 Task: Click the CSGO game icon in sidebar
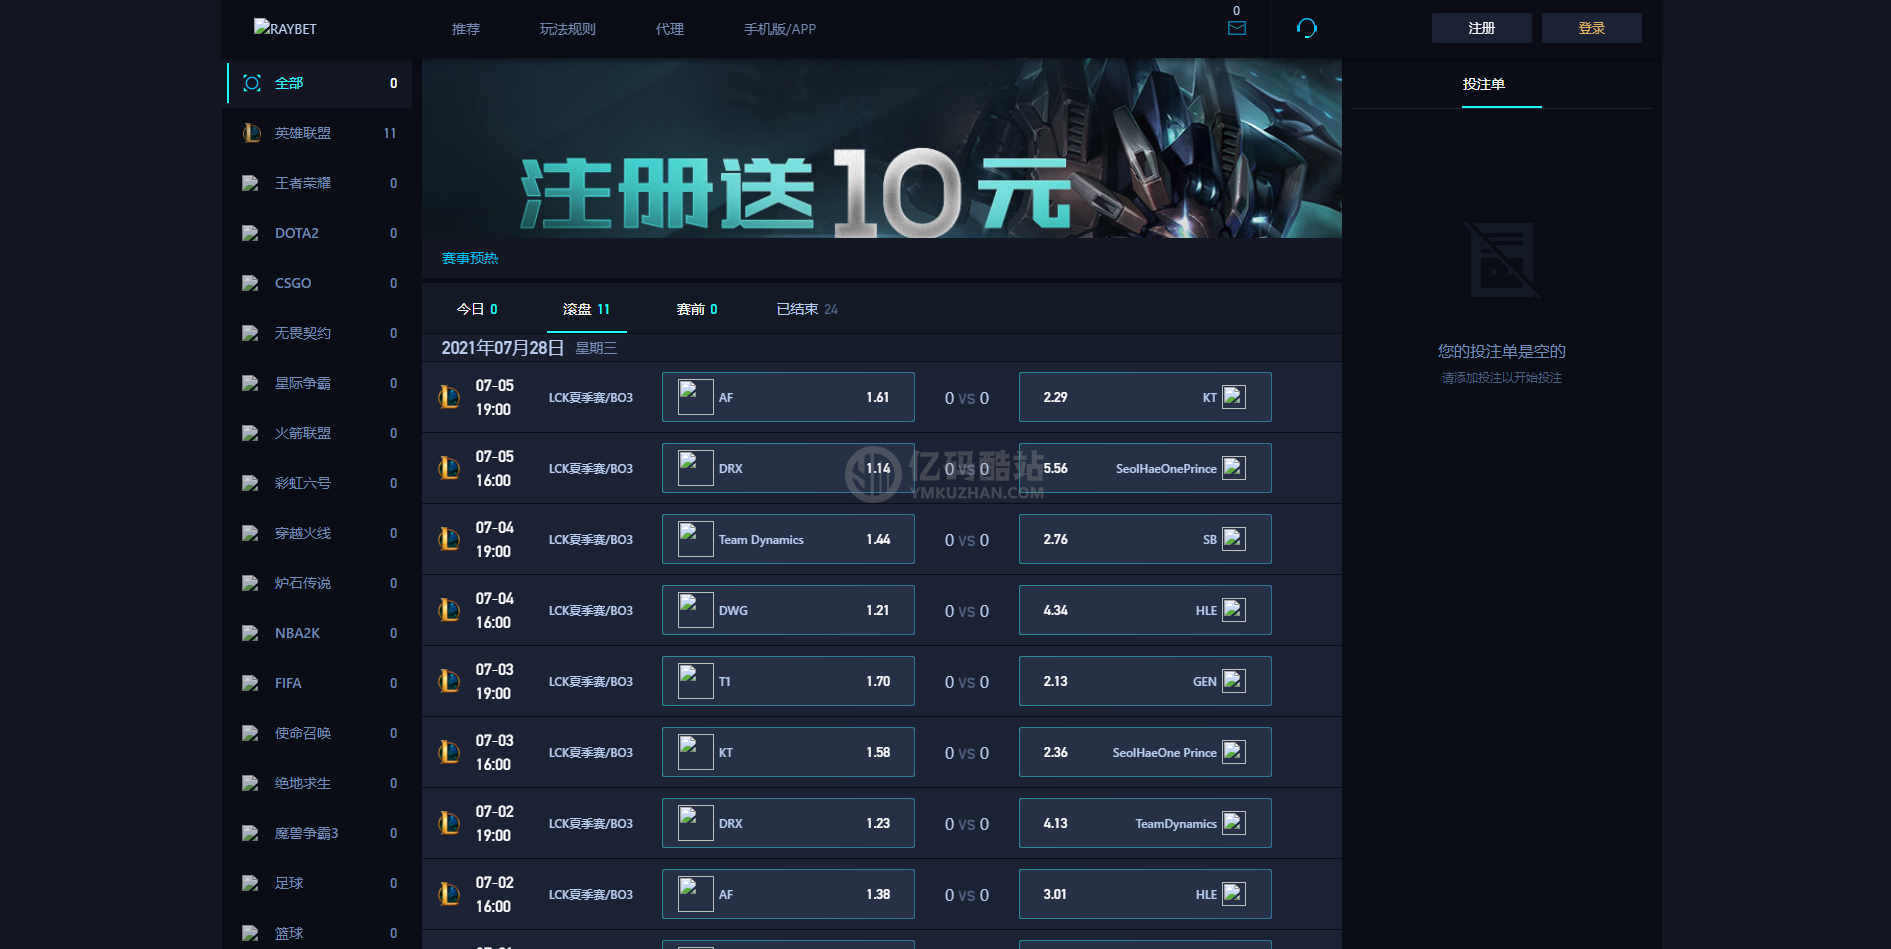pos(251,283)
